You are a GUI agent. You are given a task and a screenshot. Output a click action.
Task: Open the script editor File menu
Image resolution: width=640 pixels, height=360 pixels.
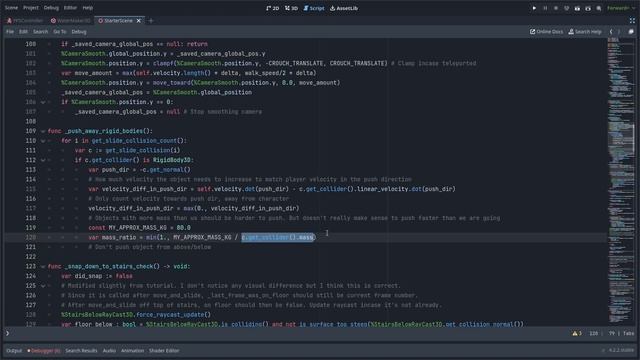tap(10, 31)
